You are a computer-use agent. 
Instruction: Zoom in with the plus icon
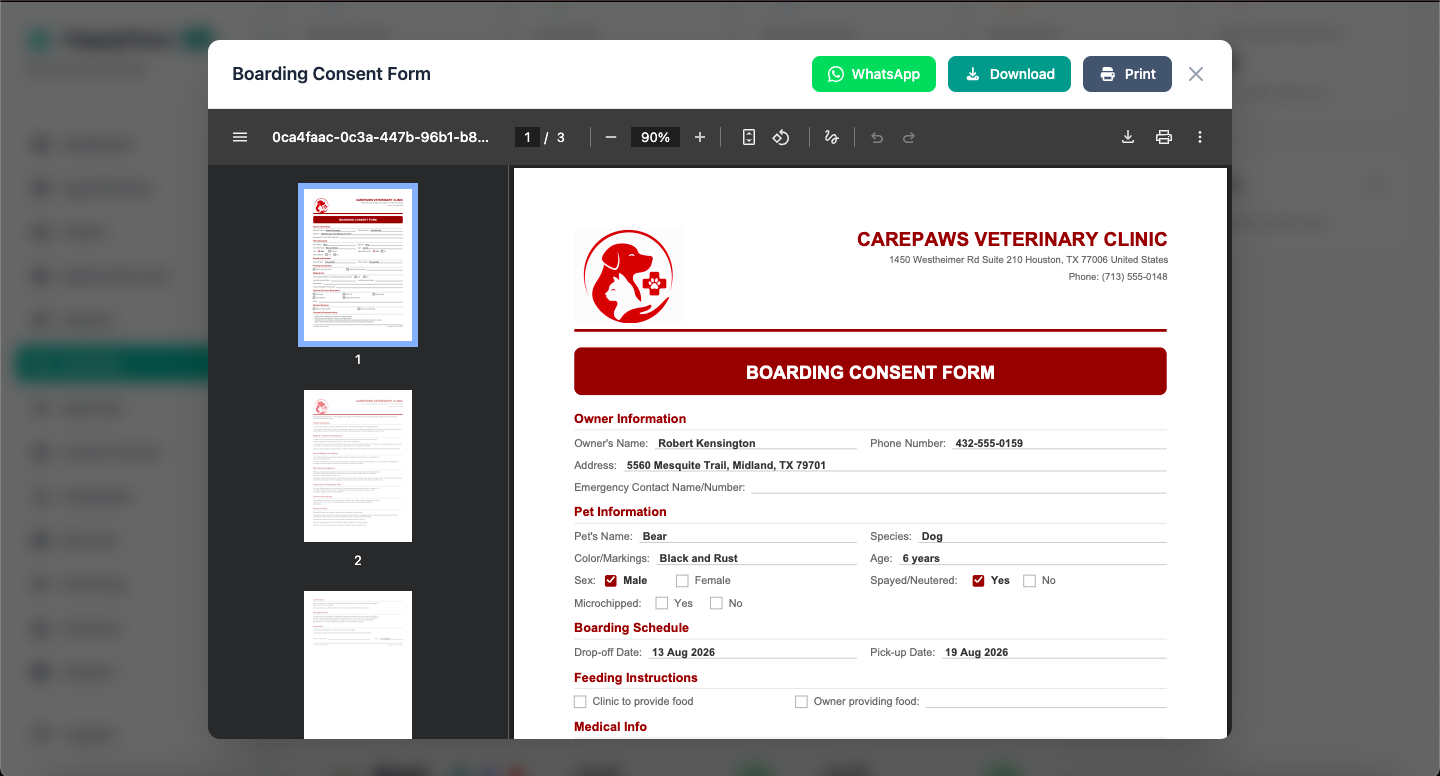[x=700, y=137]
